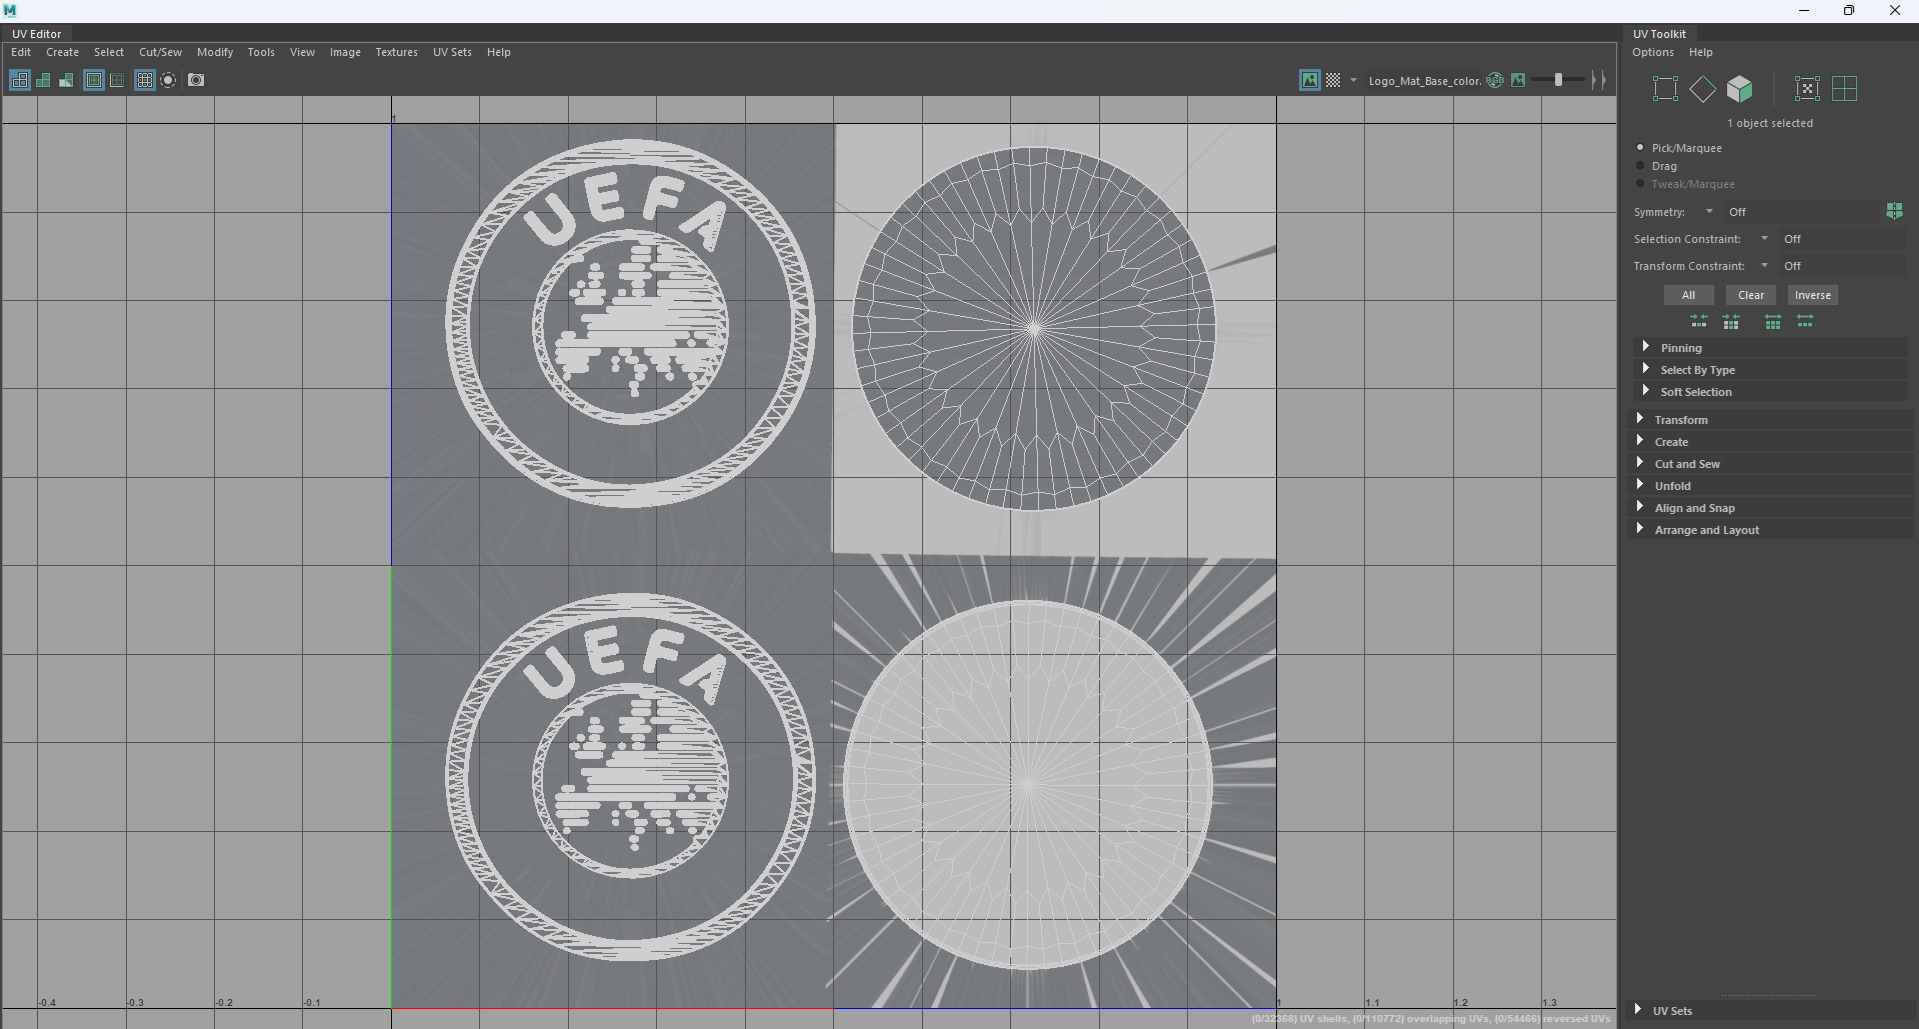Click the Logo_Mat_Base_color texture name field
Viewport: 1919px width, 1029px height.
click(x=1424, y=81)
